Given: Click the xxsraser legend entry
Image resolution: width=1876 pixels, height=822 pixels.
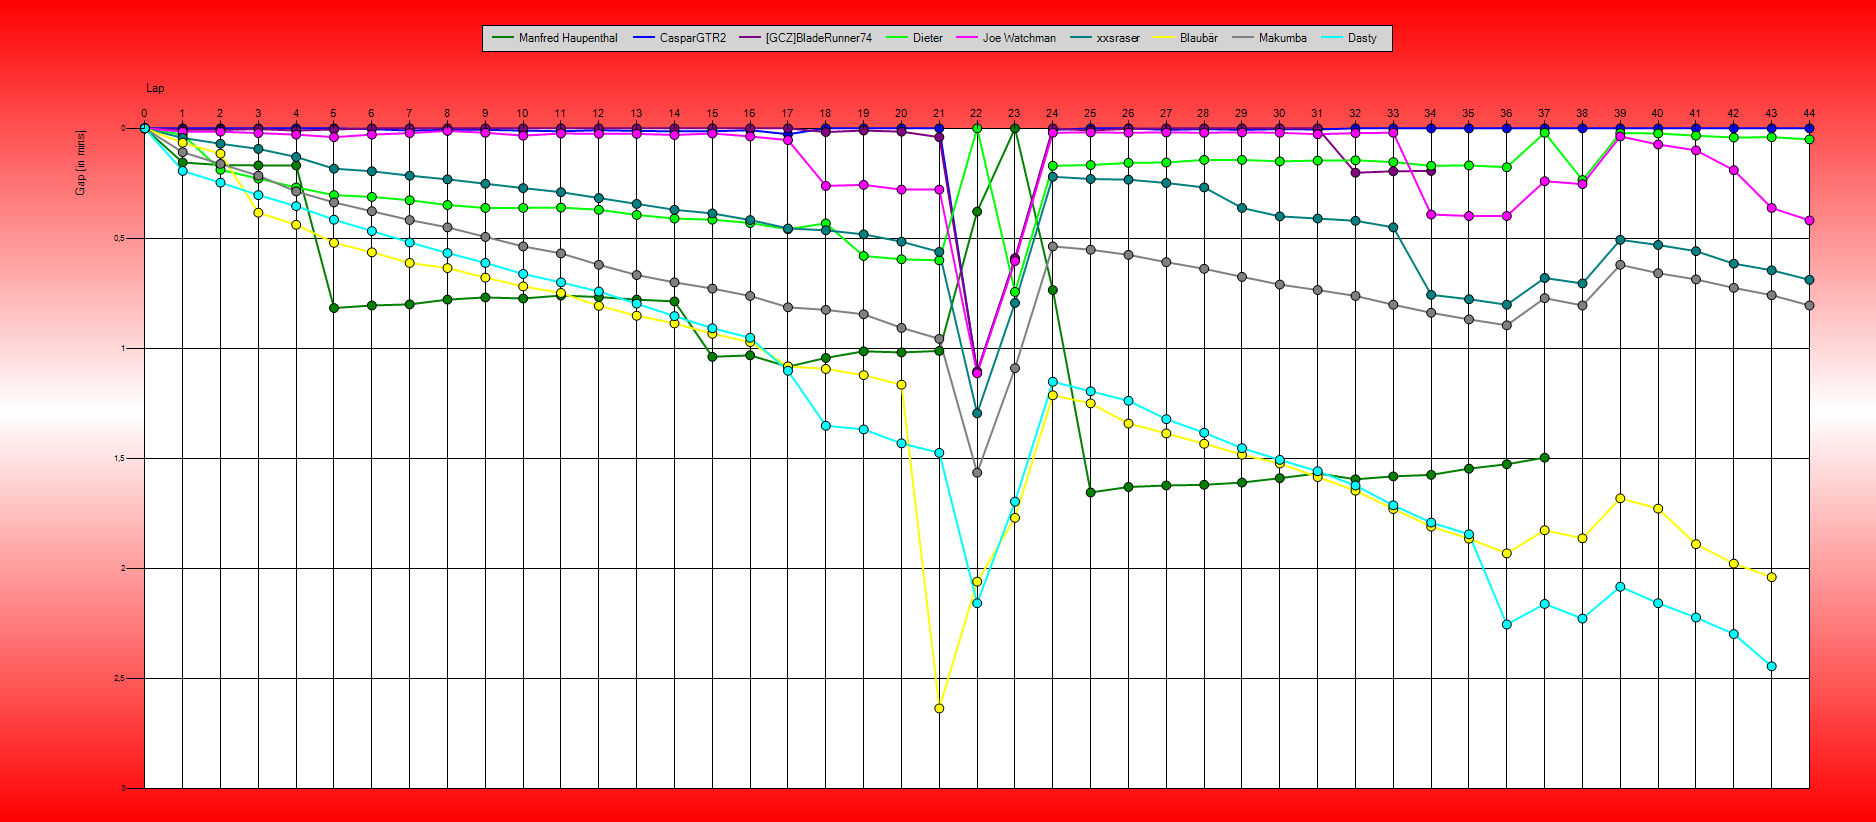Looking at the screenshot, I should pyautogui.click(x=1104, y=38).
